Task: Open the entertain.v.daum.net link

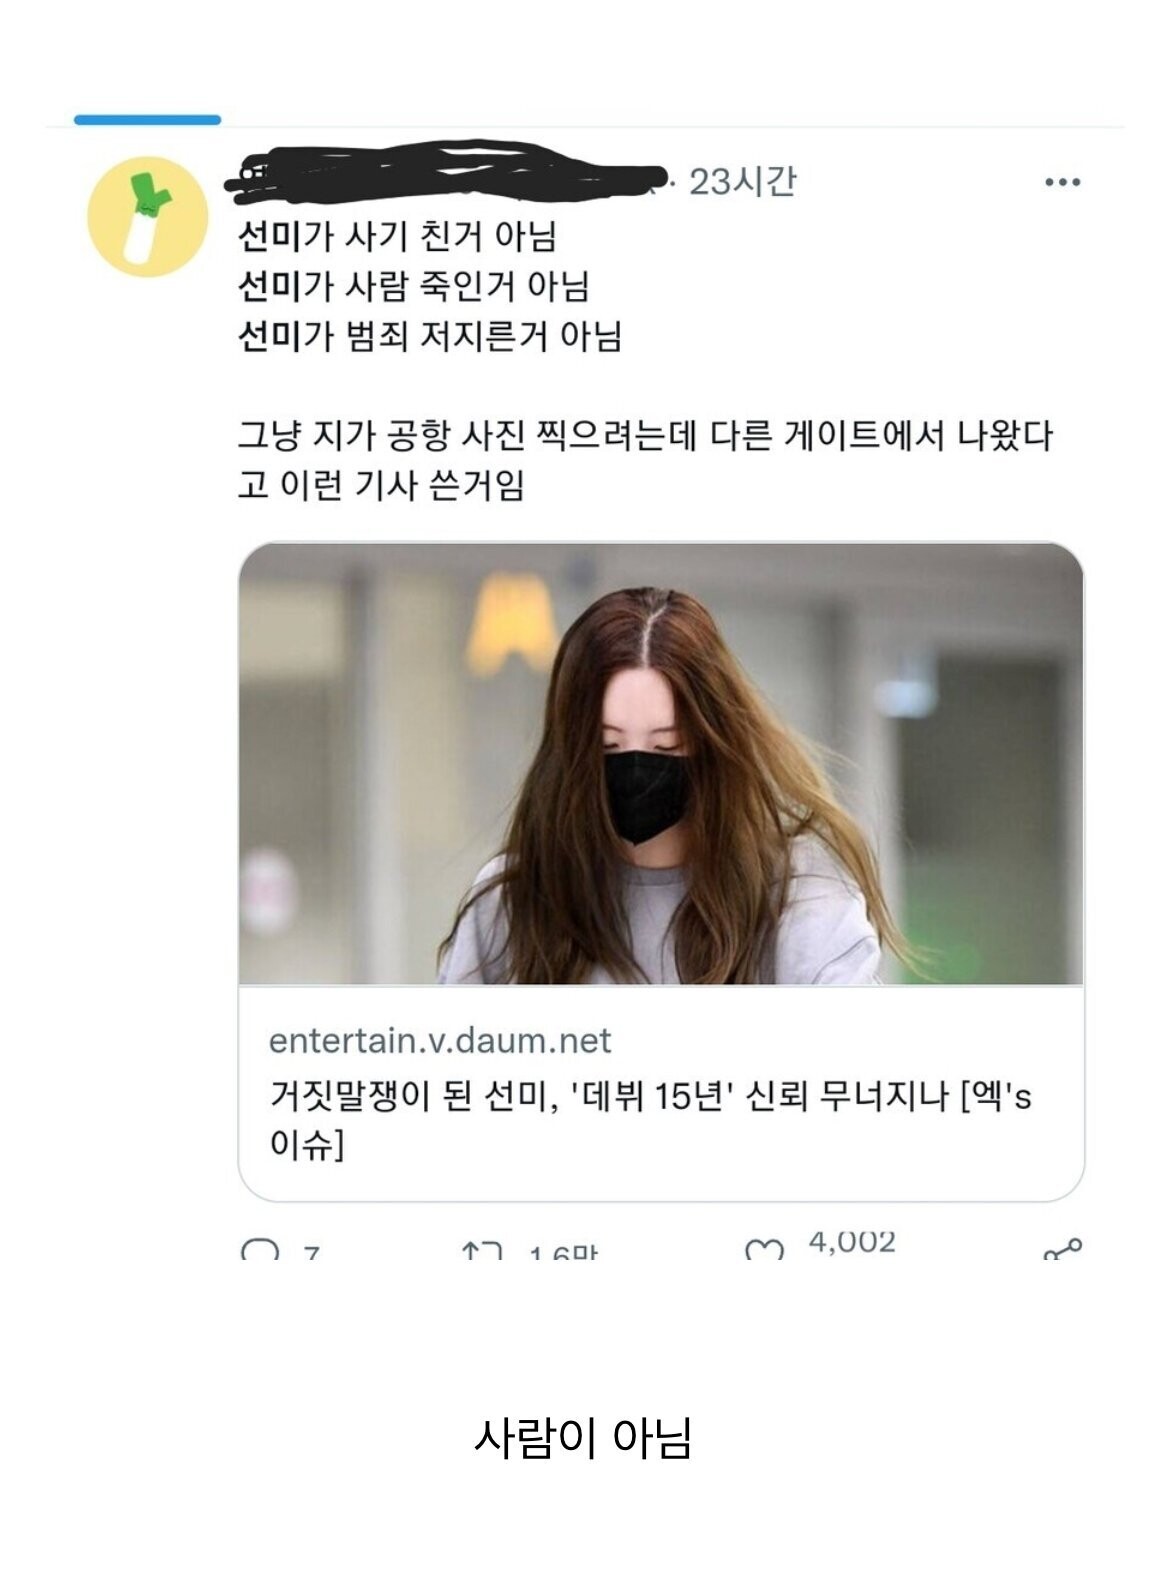Action: click(440, 1041)
